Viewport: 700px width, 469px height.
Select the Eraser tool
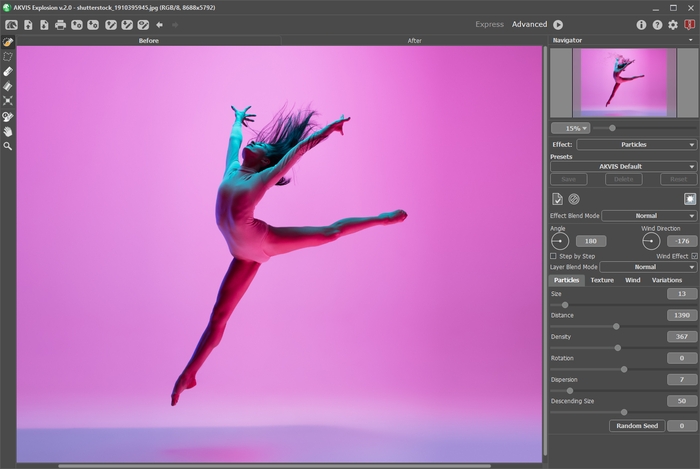click(x=8, y=71)
